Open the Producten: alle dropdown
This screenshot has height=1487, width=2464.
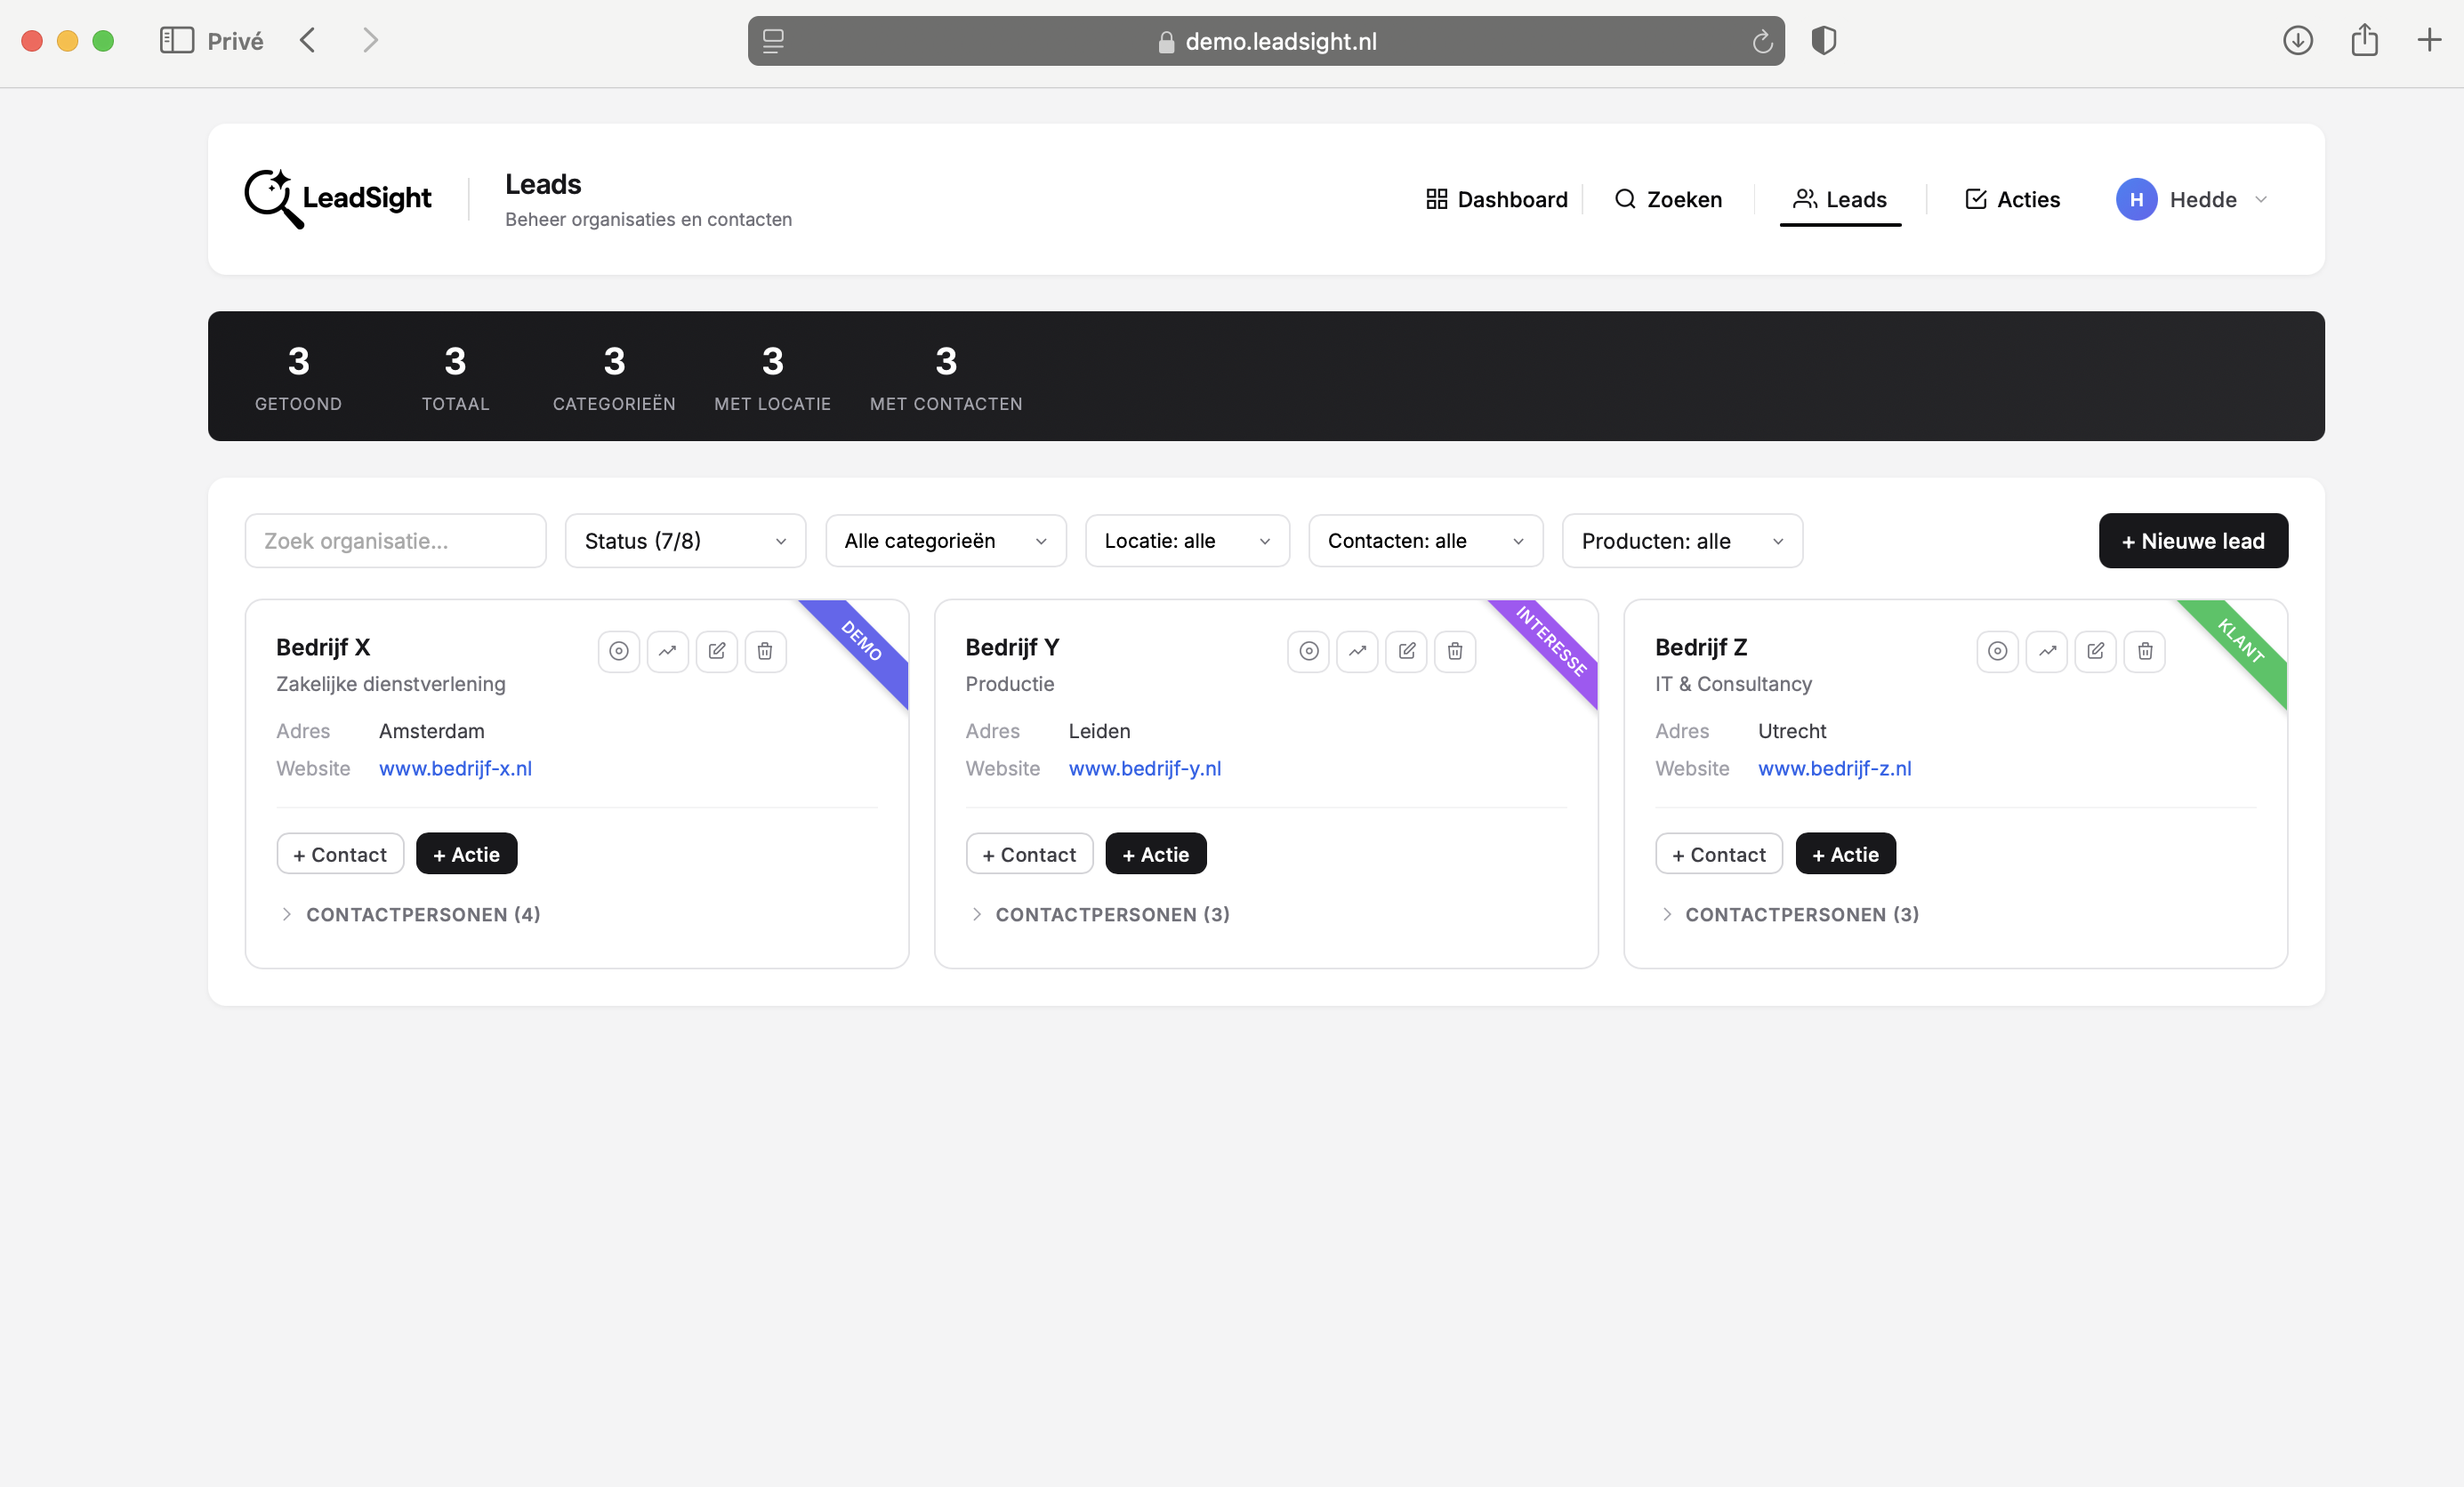click(x=1681, y=541)
